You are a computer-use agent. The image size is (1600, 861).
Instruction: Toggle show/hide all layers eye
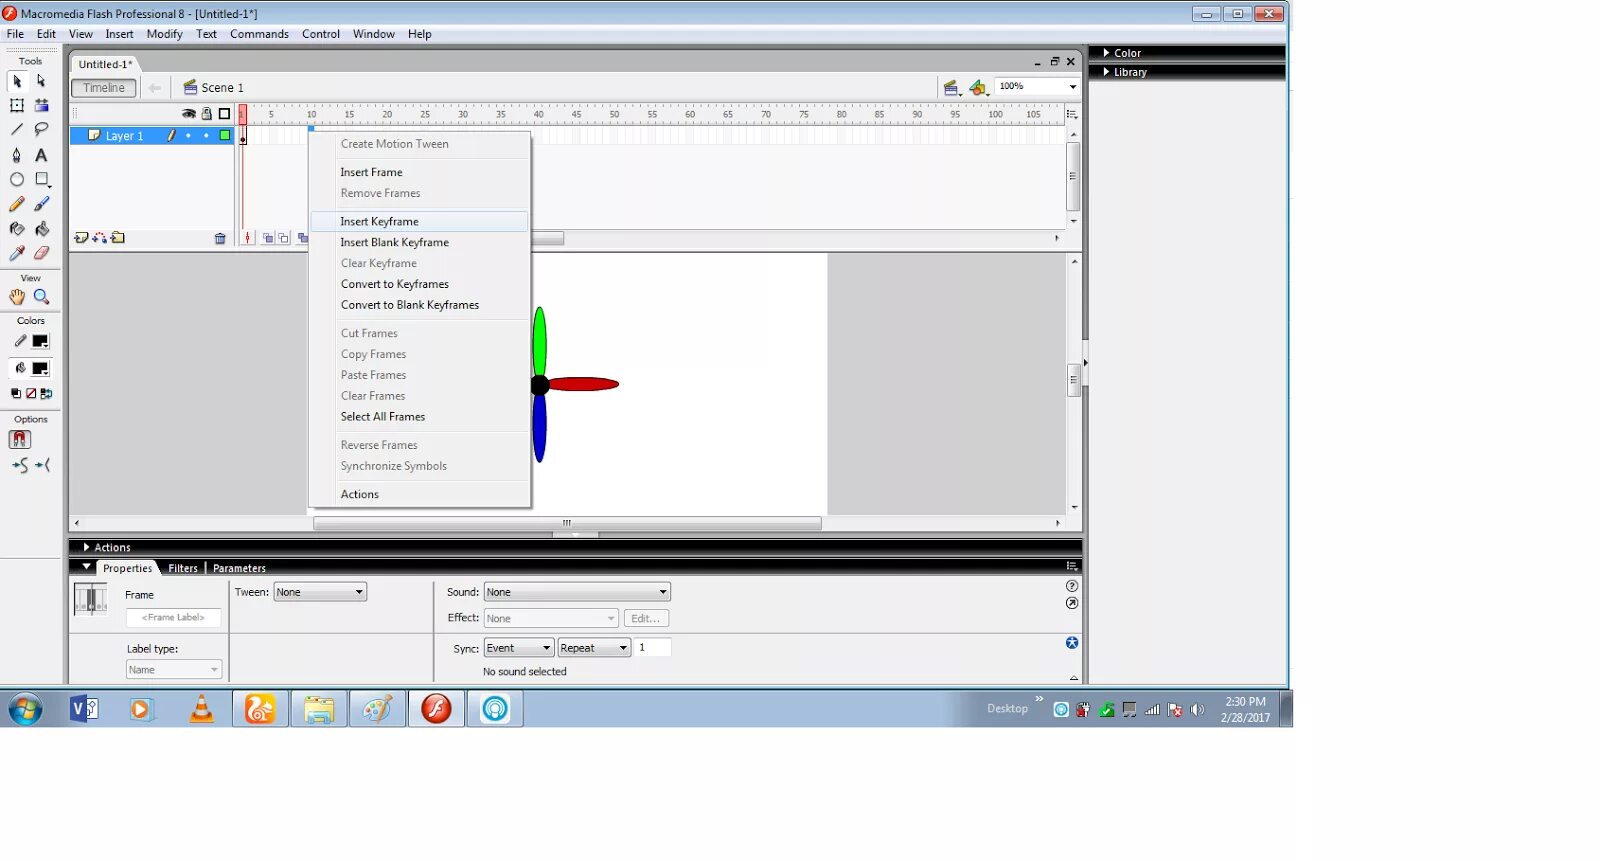tap(188, 114)
